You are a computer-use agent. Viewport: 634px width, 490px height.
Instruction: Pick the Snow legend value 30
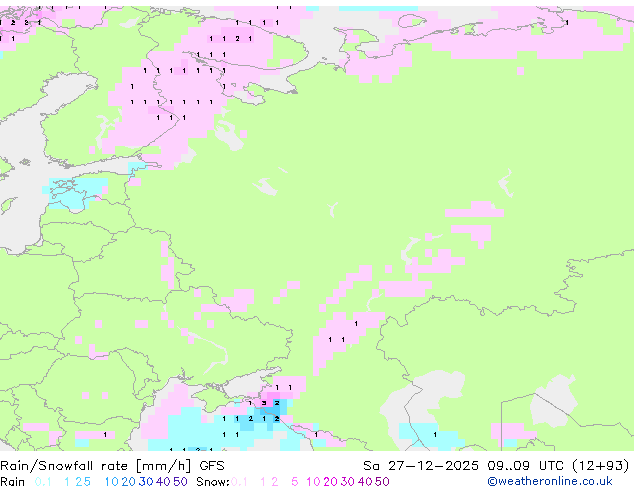[348, 482]
